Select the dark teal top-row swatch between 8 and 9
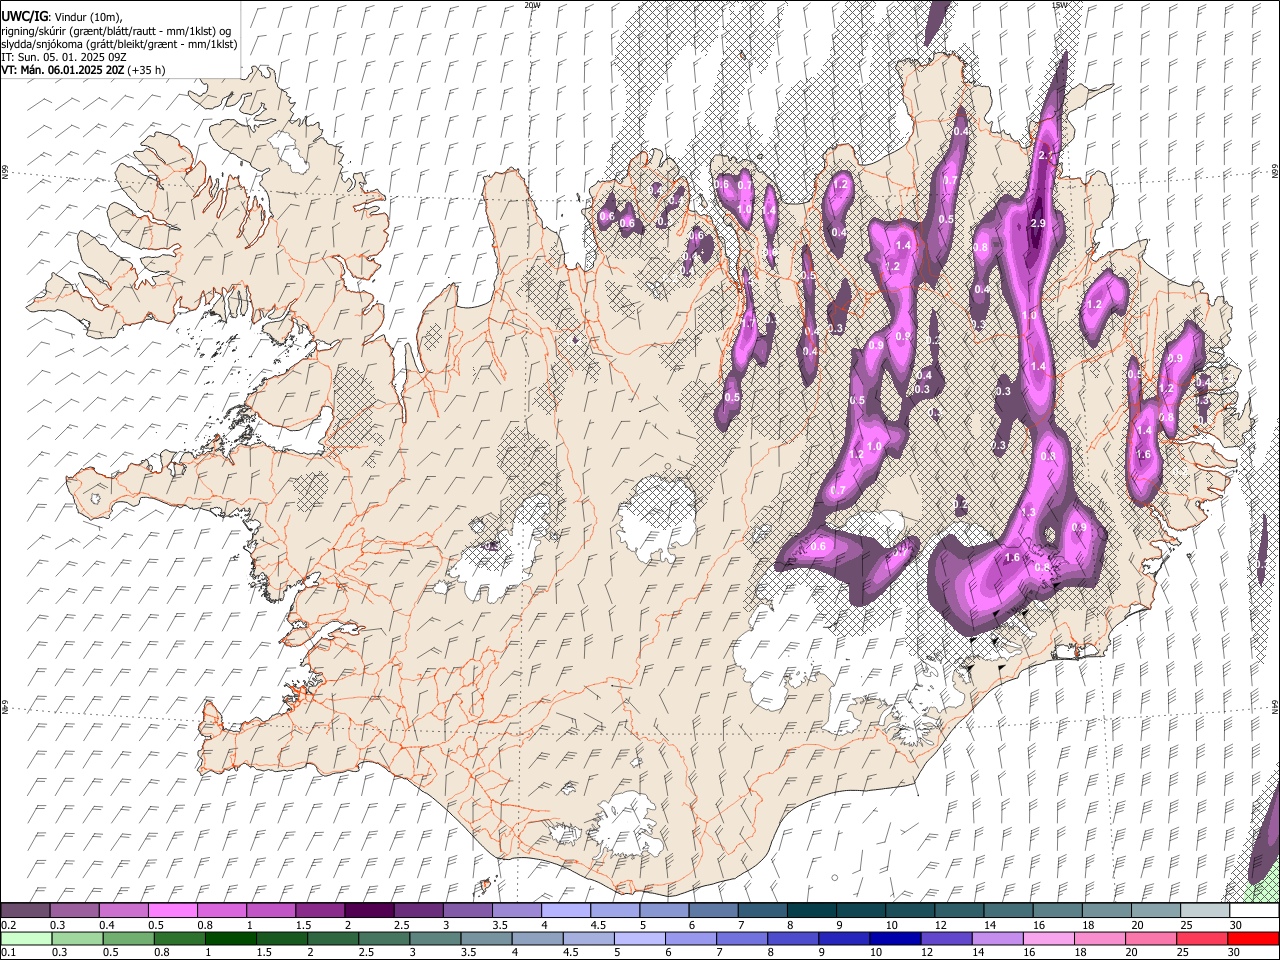 point(811,911)
